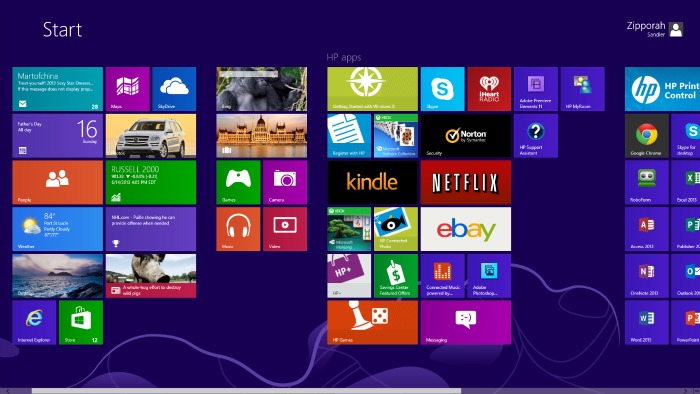Screen dimensions: 700x394
Task: Open the Calendar tile showing 16
Action: [x=58, y=136]
